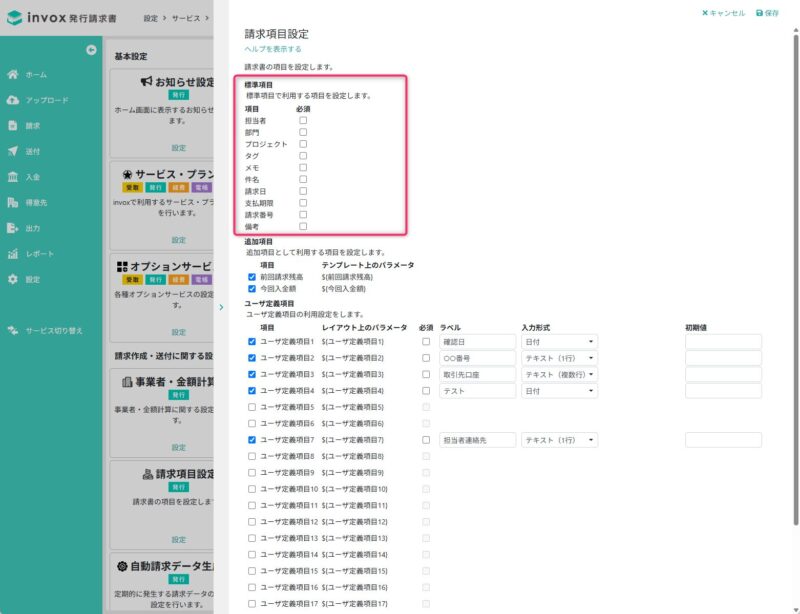Image resolution: width=800 pixels, height=614 pixels.
Task: Open input format dropdown for 確認日
Action: pyautogui.click(x=559, y=342)
